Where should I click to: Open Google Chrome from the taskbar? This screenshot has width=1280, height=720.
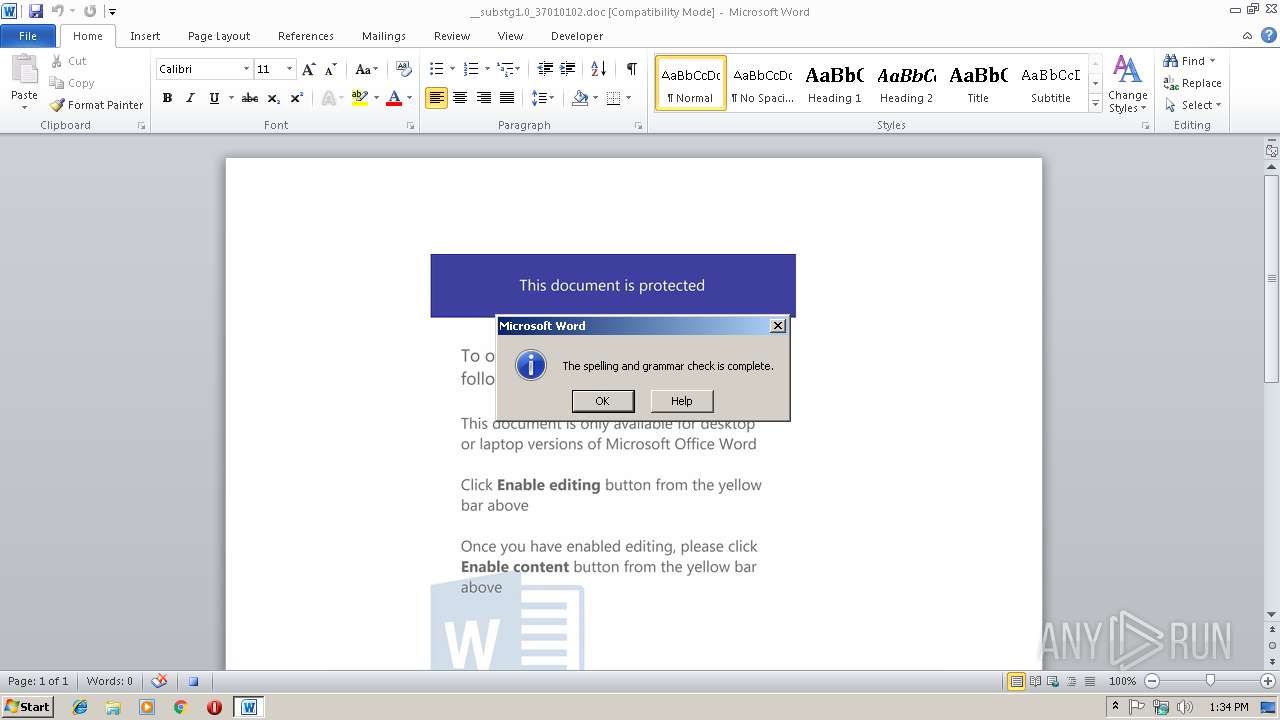pyautogui.click(x=180, y=707)
